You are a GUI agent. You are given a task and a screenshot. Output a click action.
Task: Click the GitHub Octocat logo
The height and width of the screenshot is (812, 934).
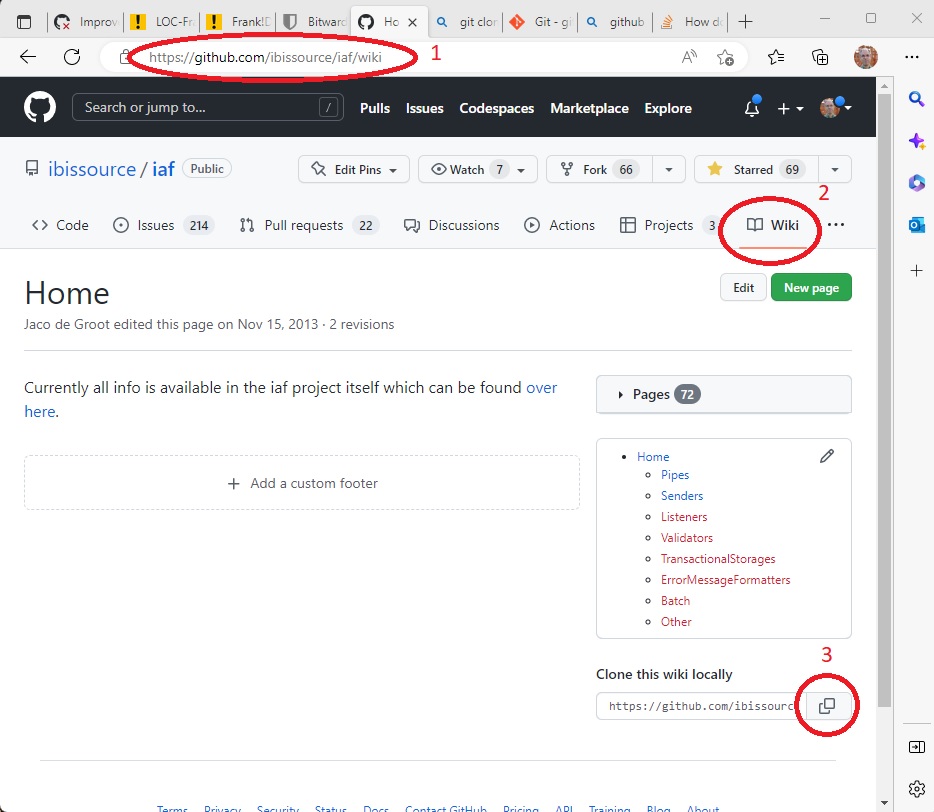[x=40, y=107]
